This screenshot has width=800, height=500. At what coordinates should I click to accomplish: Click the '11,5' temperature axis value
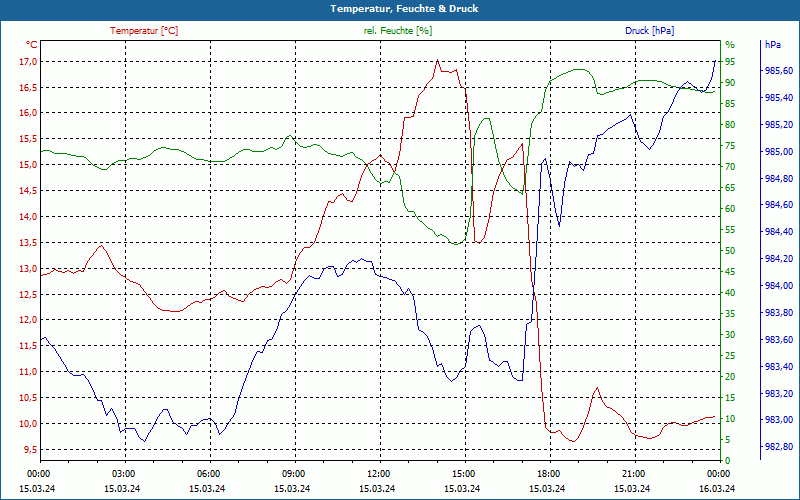[x=29, y=346]
